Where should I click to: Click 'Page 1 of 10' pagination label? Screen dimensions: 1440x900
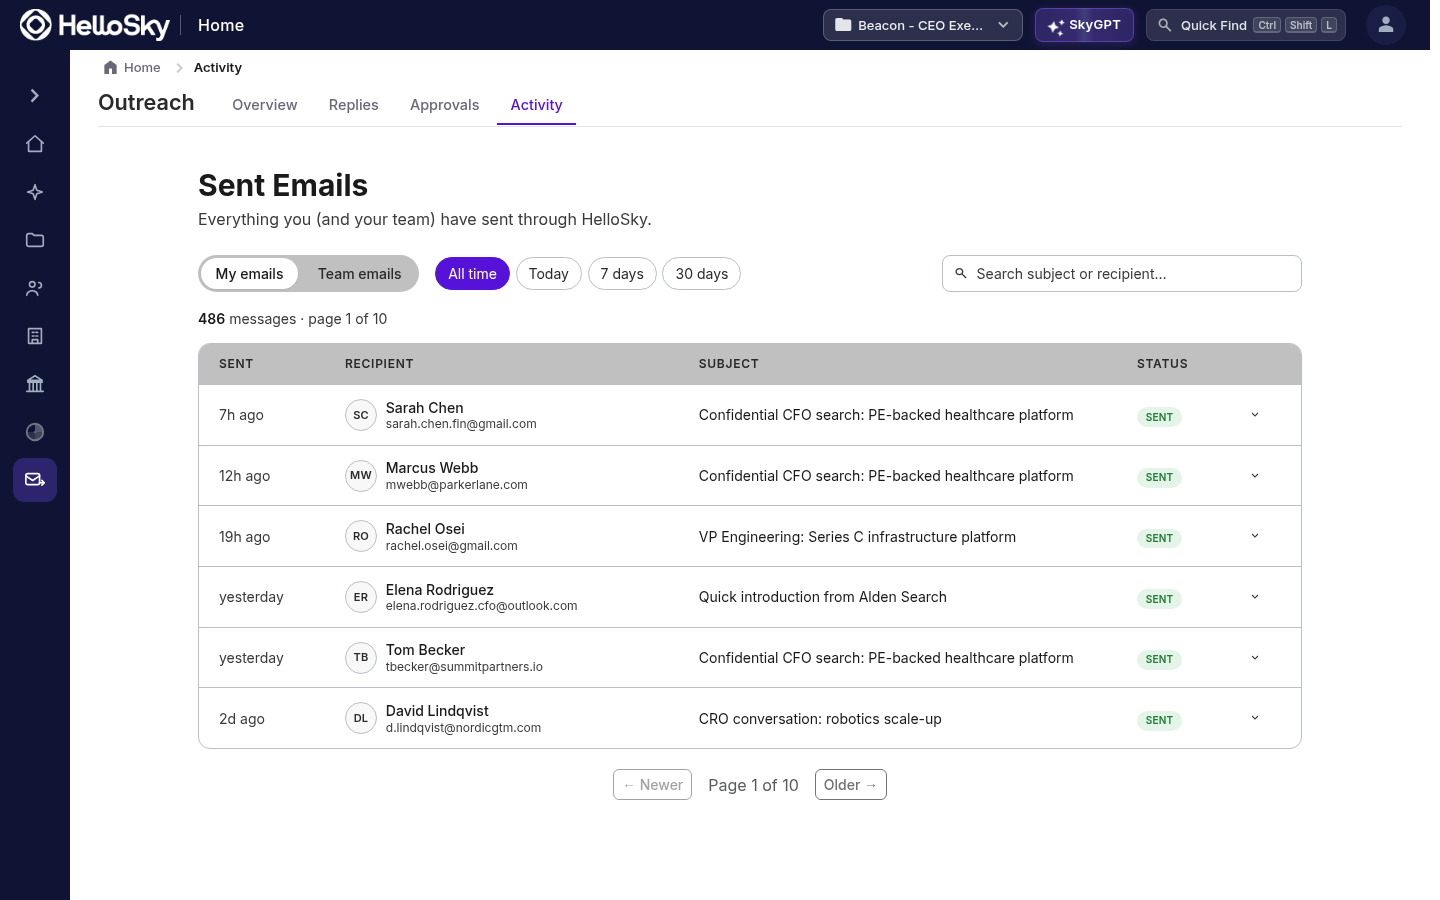point(753,785)
